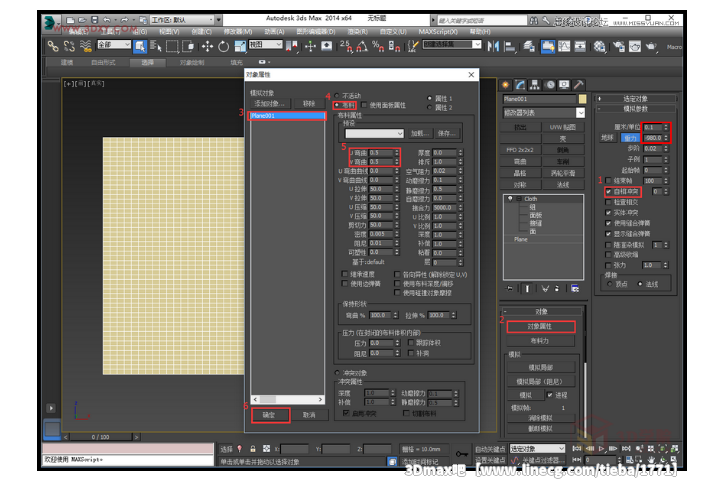Click the 对象属性 button

540,326
